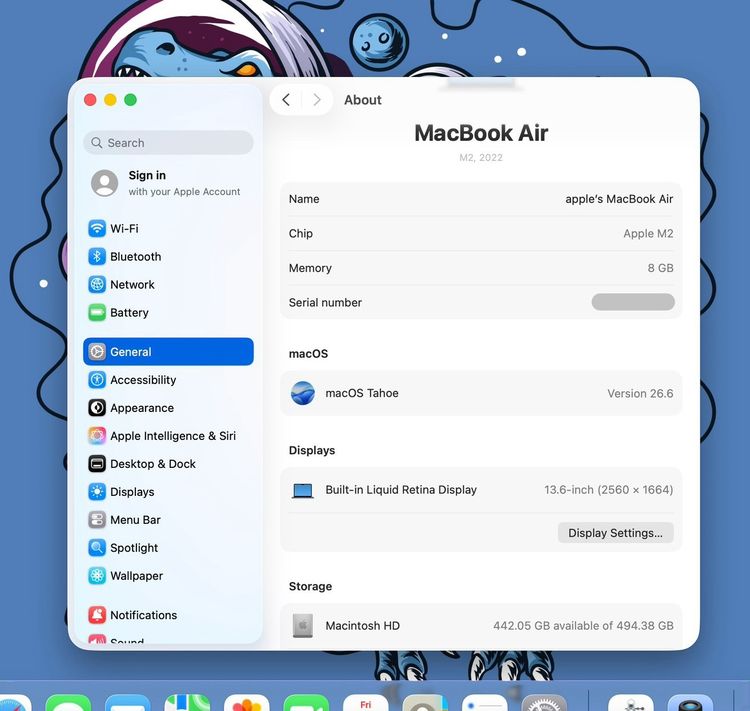Click the macOS Tahoe logo icon
Screen dimensions: 750x711
click(x=303, y=393)
